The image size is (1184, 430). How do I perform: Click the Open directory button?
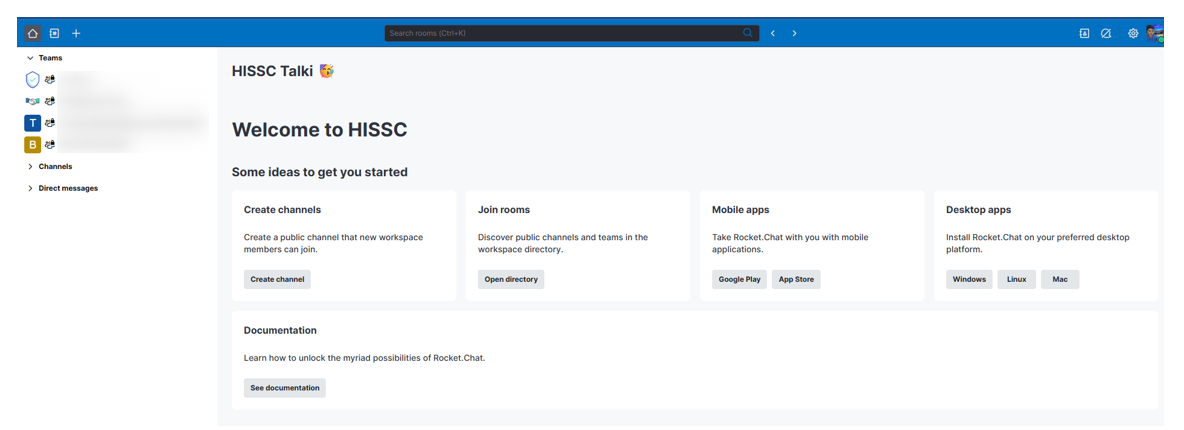click(511, 280)
